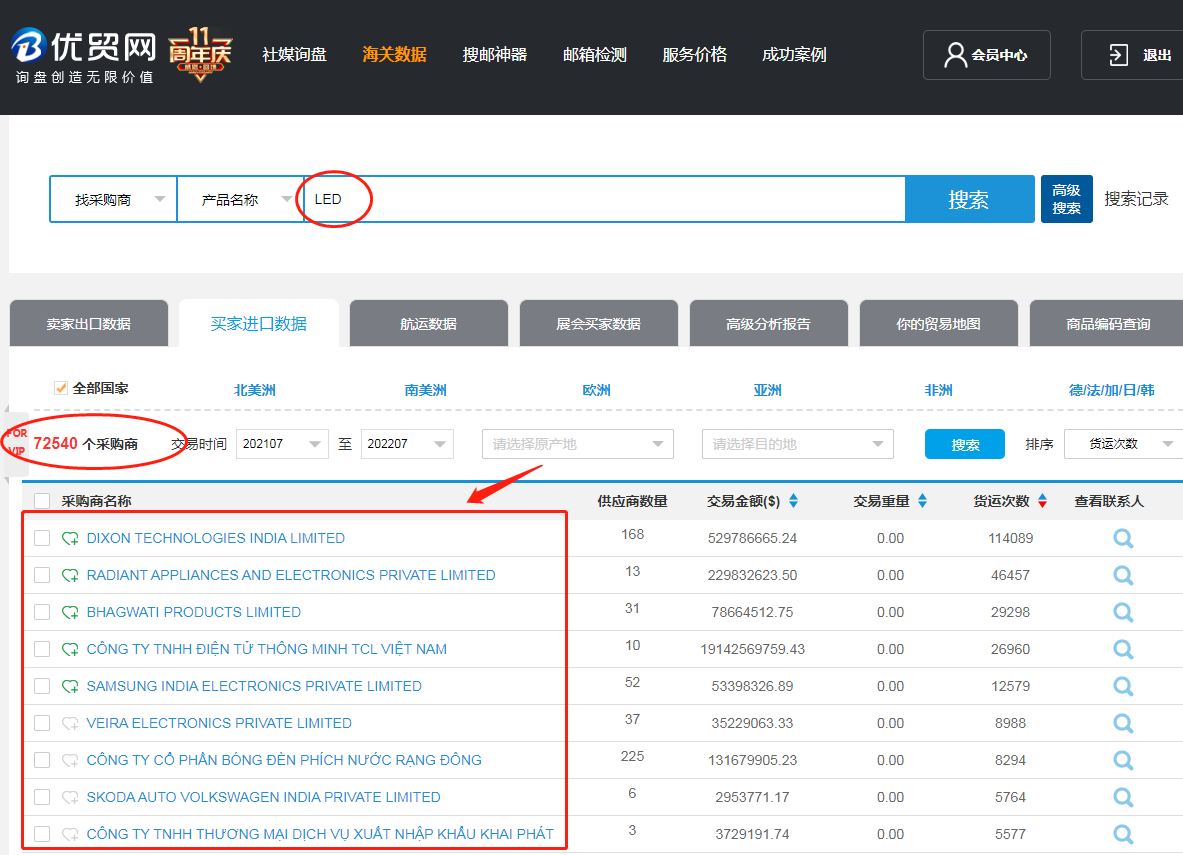This screenshot has height=855, width=1183.
Task: Sort by 交易金额 using its arrow icon
Action: point(793,500)
